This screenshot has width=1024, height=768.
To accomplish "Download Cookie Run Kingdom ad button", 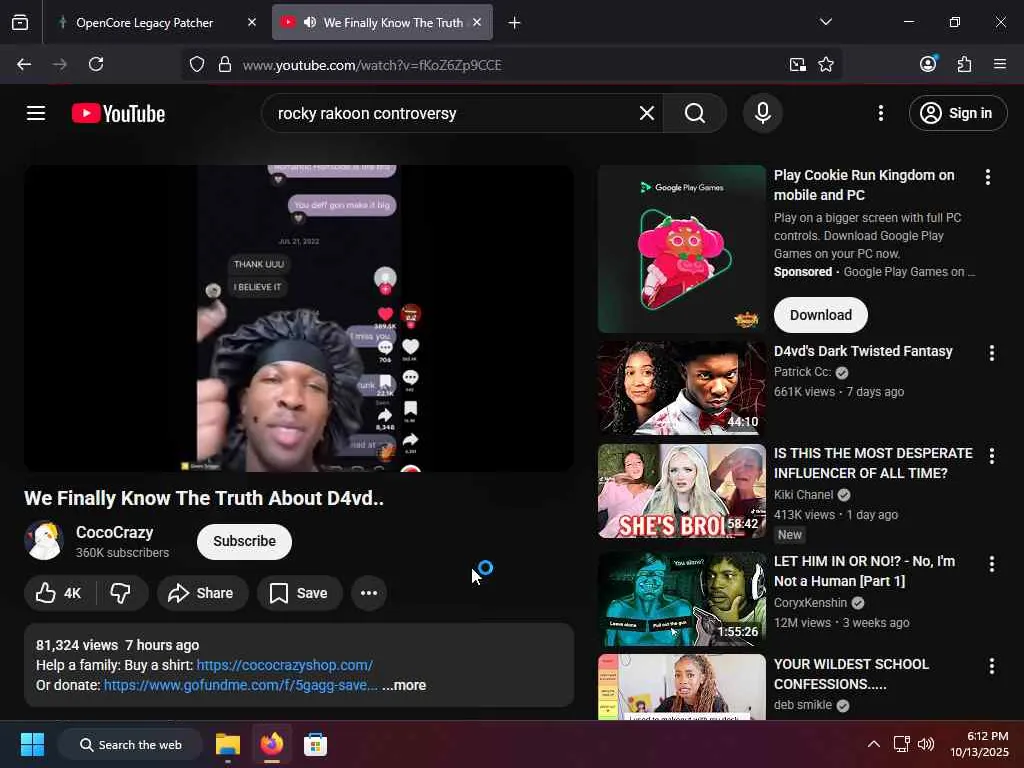I will tap(820, 315).
